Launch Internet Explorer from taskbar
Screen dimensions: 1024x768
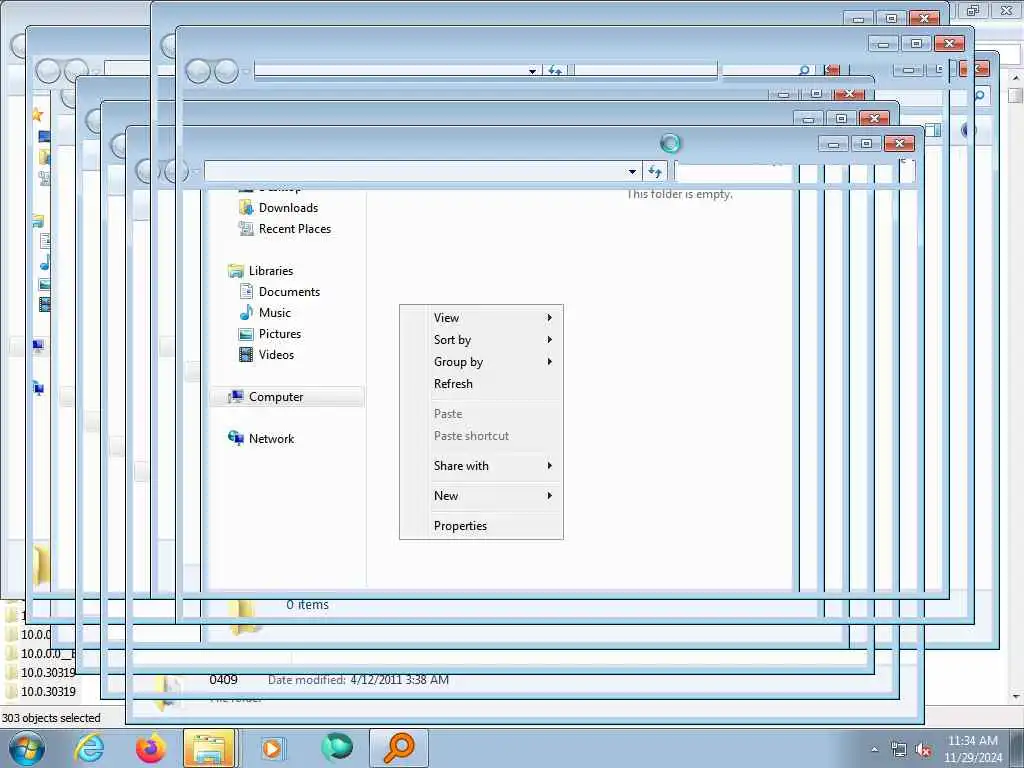89,748
